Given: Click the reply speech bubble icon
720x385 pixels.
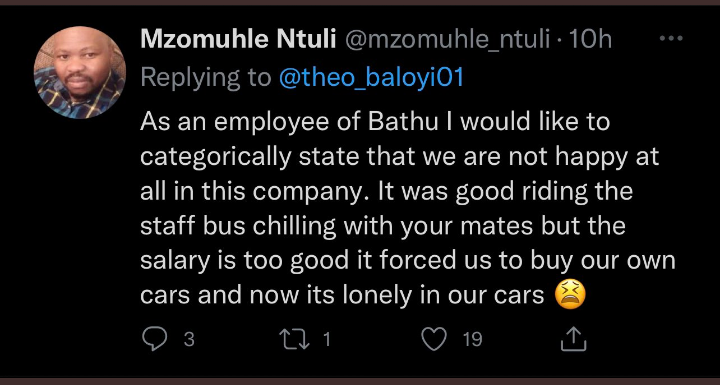Looking at the screenshot, I should click(x=154, y=340).
